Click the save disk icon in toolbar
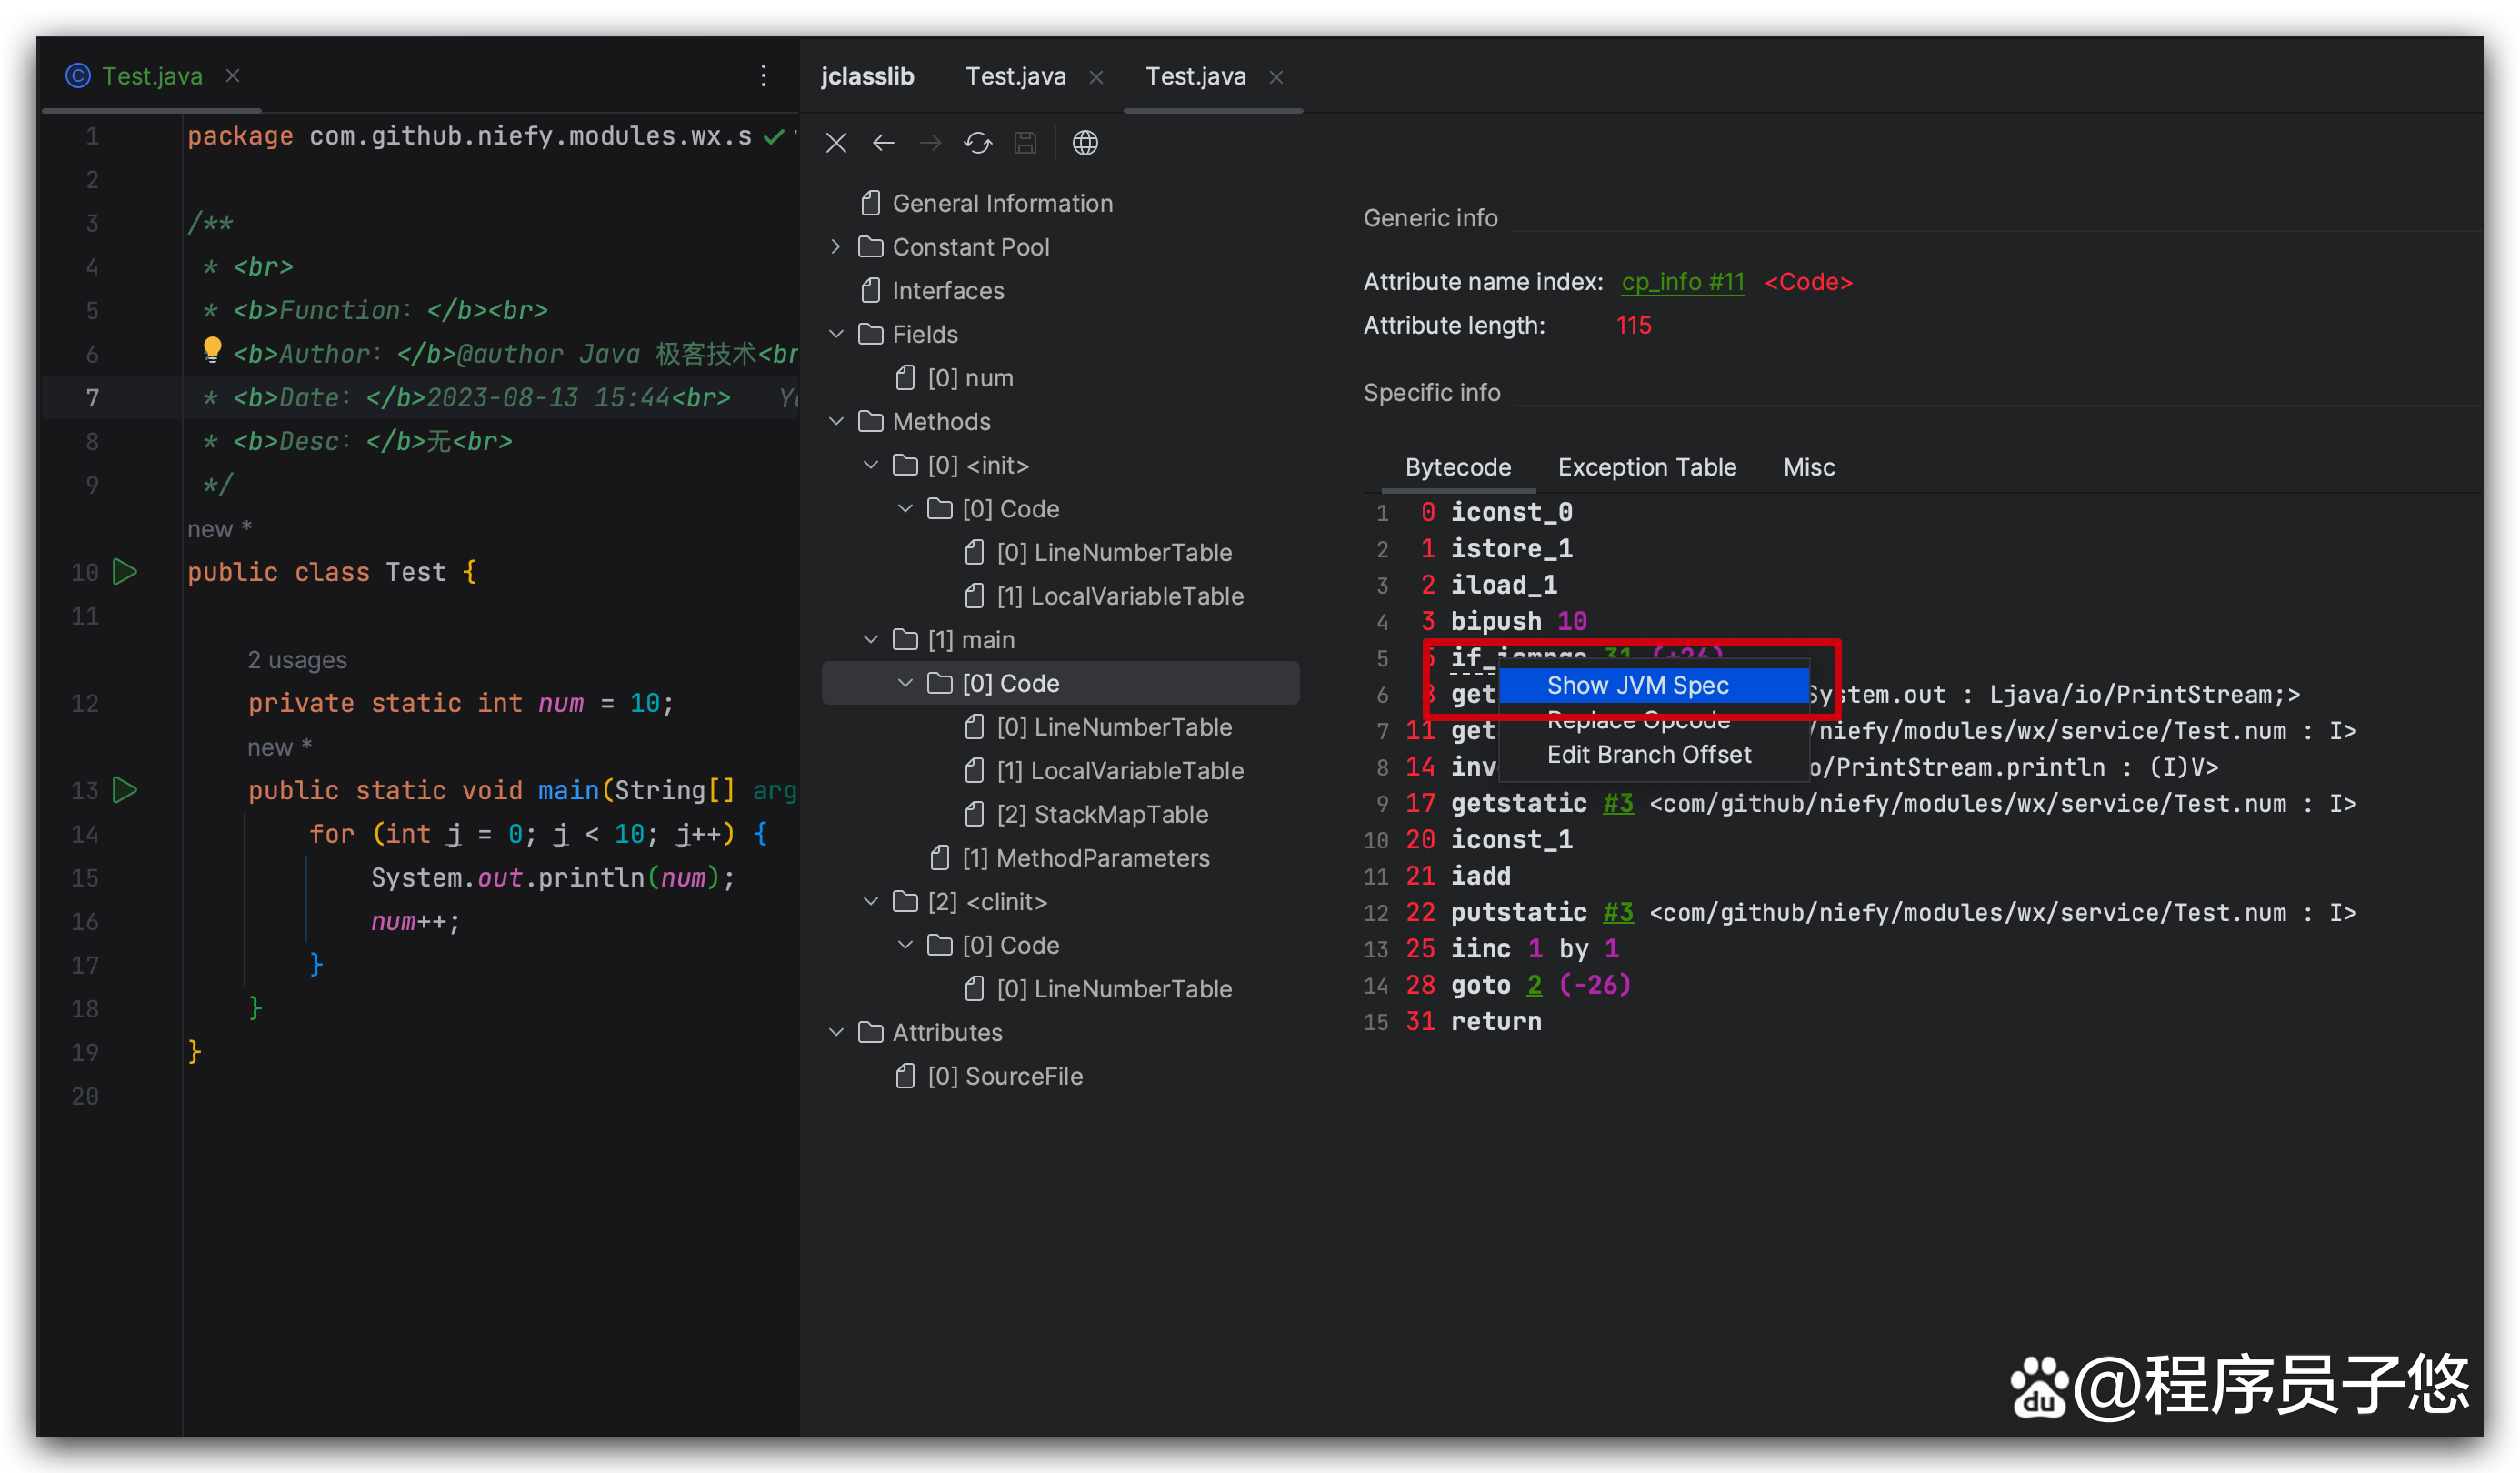This screenshot has width=2520, height=1473. click(x=1025, y=143)
